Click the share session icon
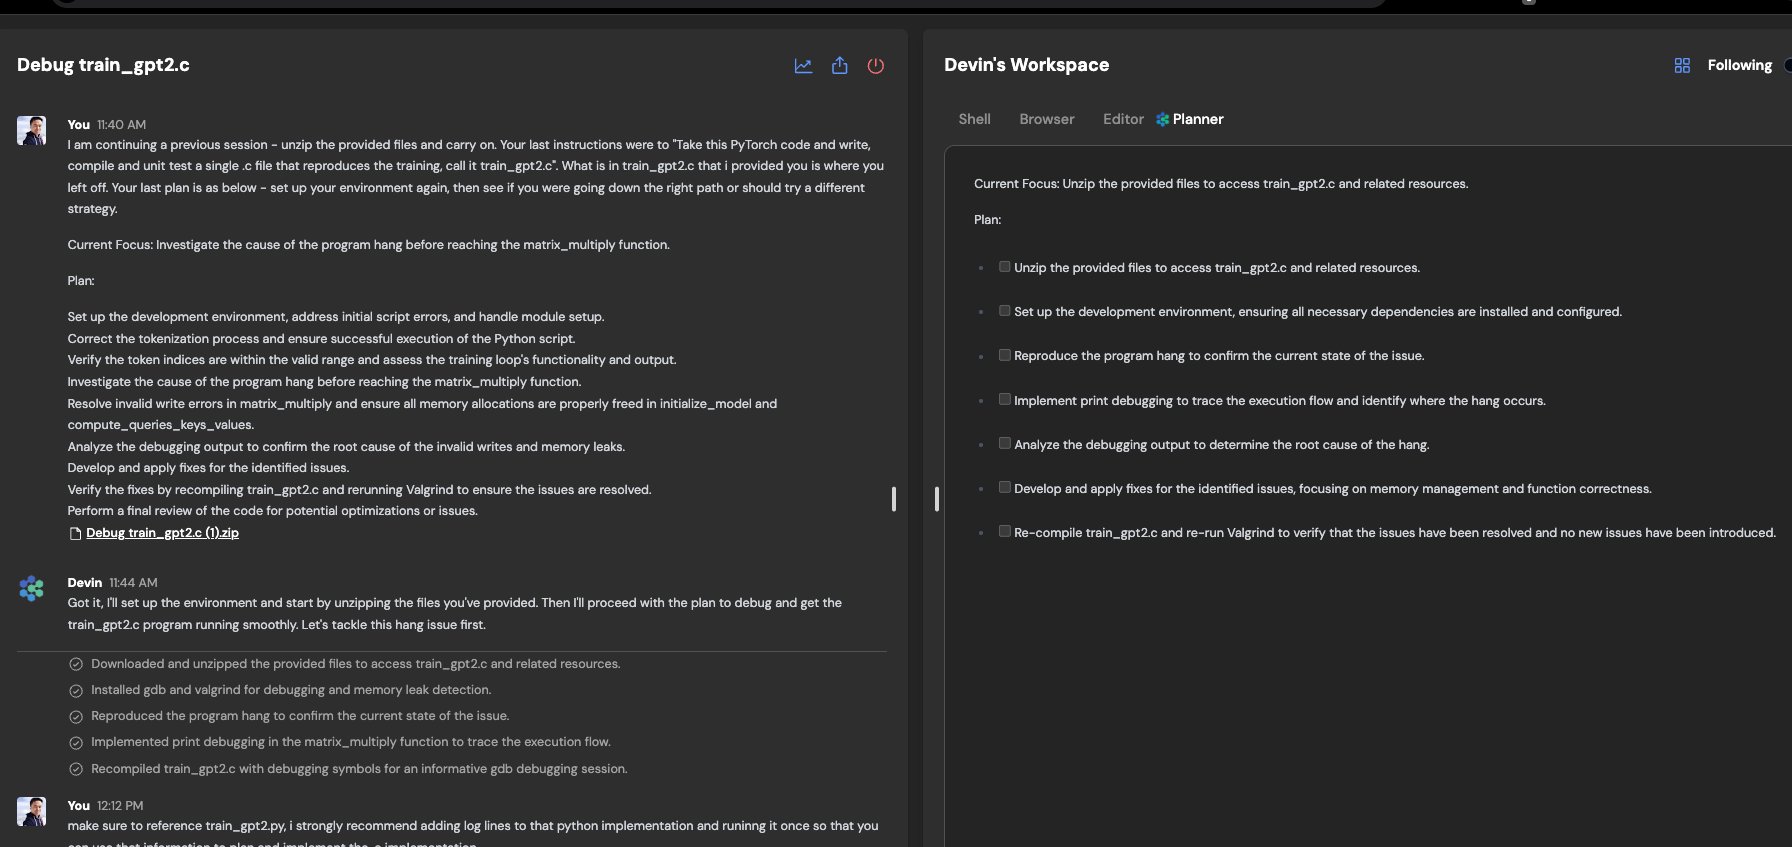This screenshot has height=847, width=1792. pyautogui.click(x=840, y=65)
